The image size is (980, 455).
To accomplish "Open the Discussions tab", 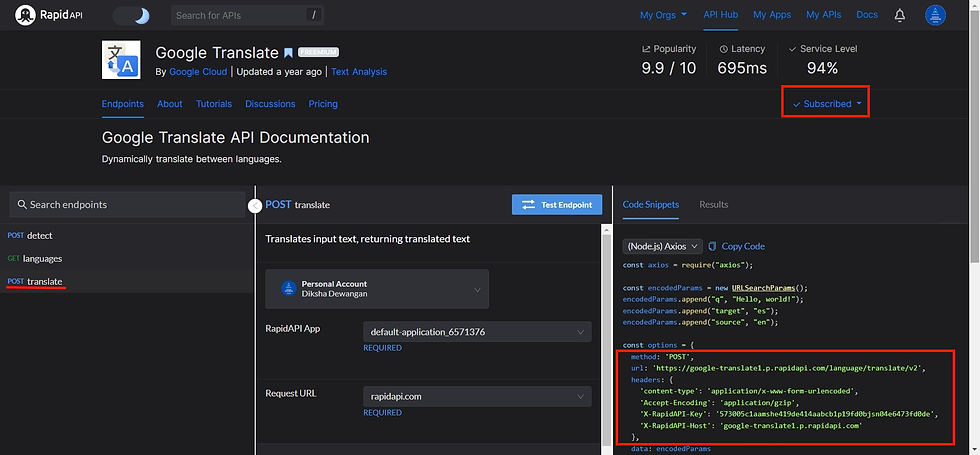I will pos(270,104).
